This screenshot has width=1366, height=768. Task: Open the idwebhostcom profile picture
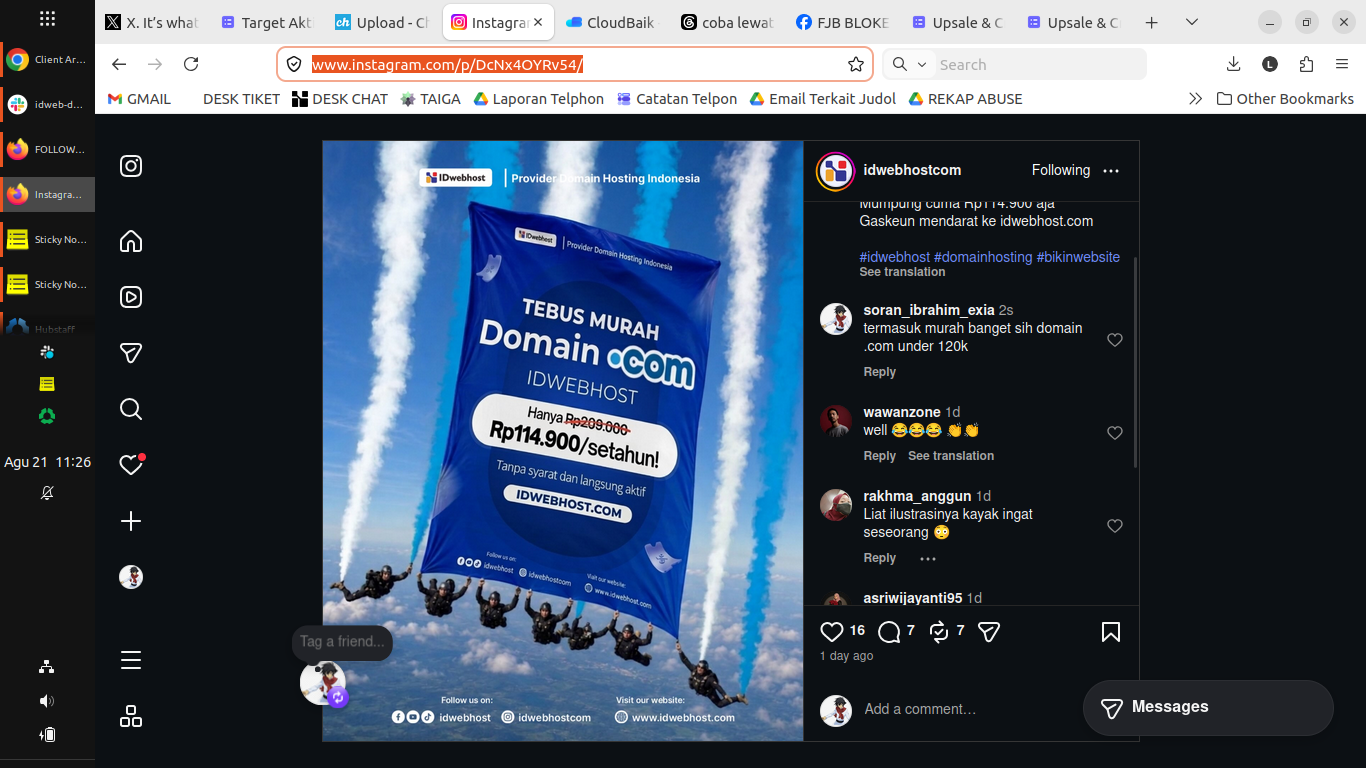[x=835, y=171]
